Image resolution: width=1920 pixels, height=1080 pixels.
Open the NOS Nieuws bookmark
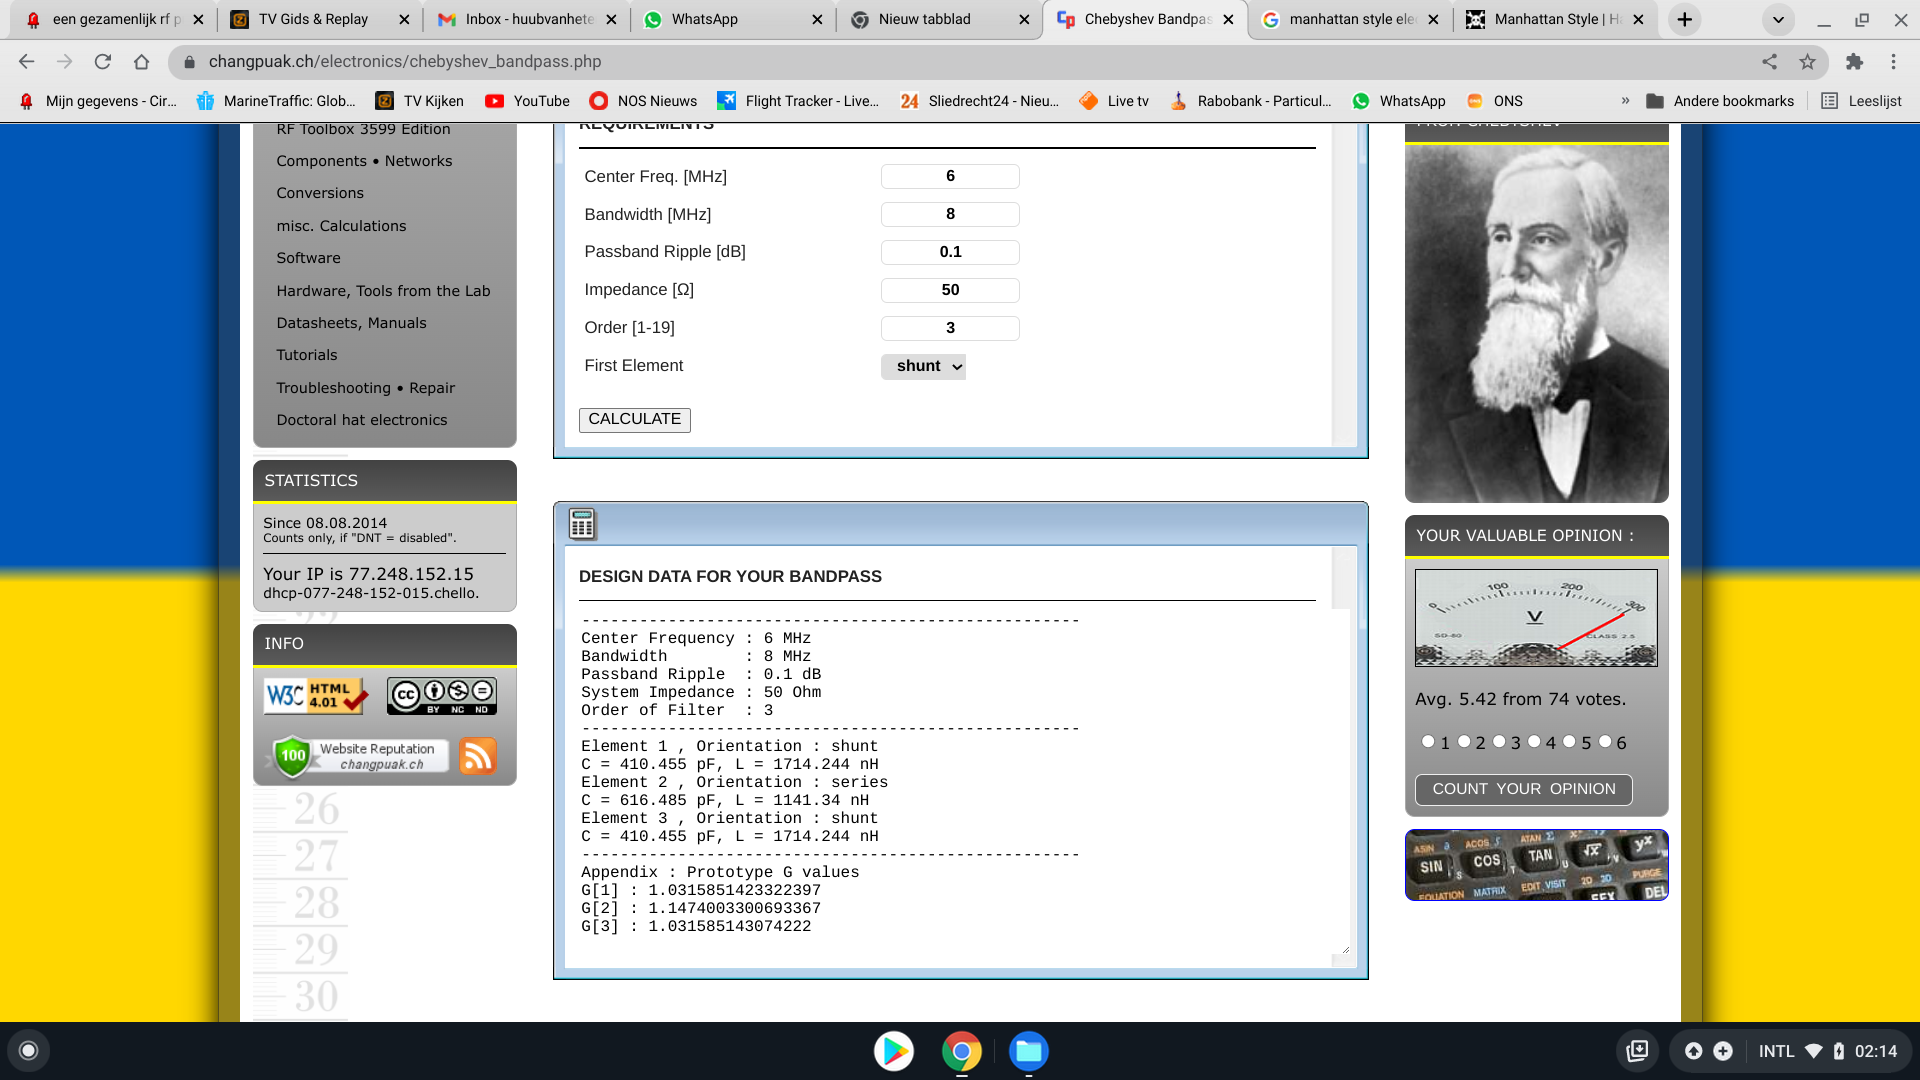coord(643,101)
